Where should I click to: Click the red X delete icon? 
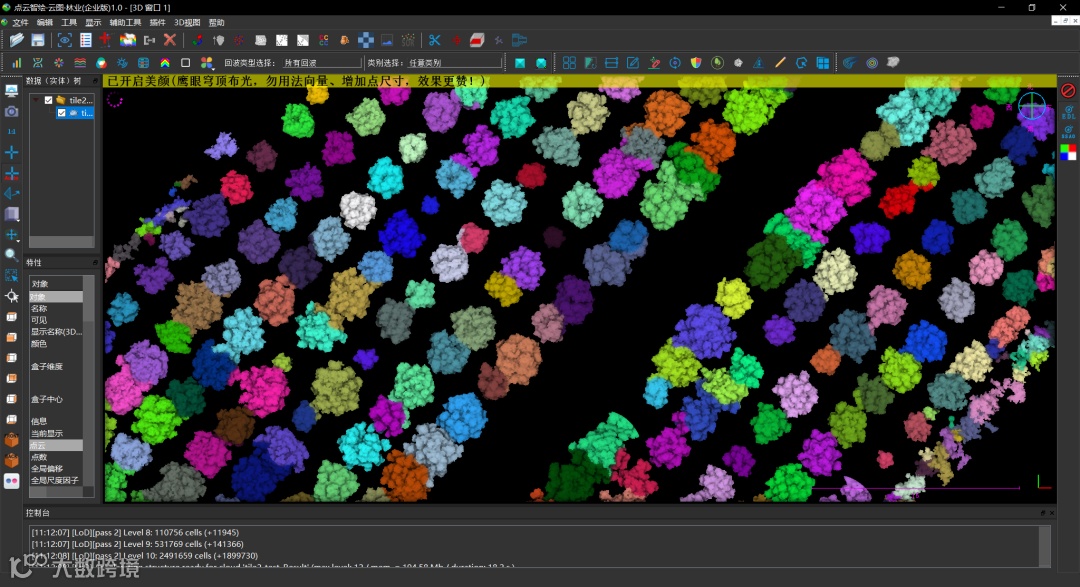point(170,40)
